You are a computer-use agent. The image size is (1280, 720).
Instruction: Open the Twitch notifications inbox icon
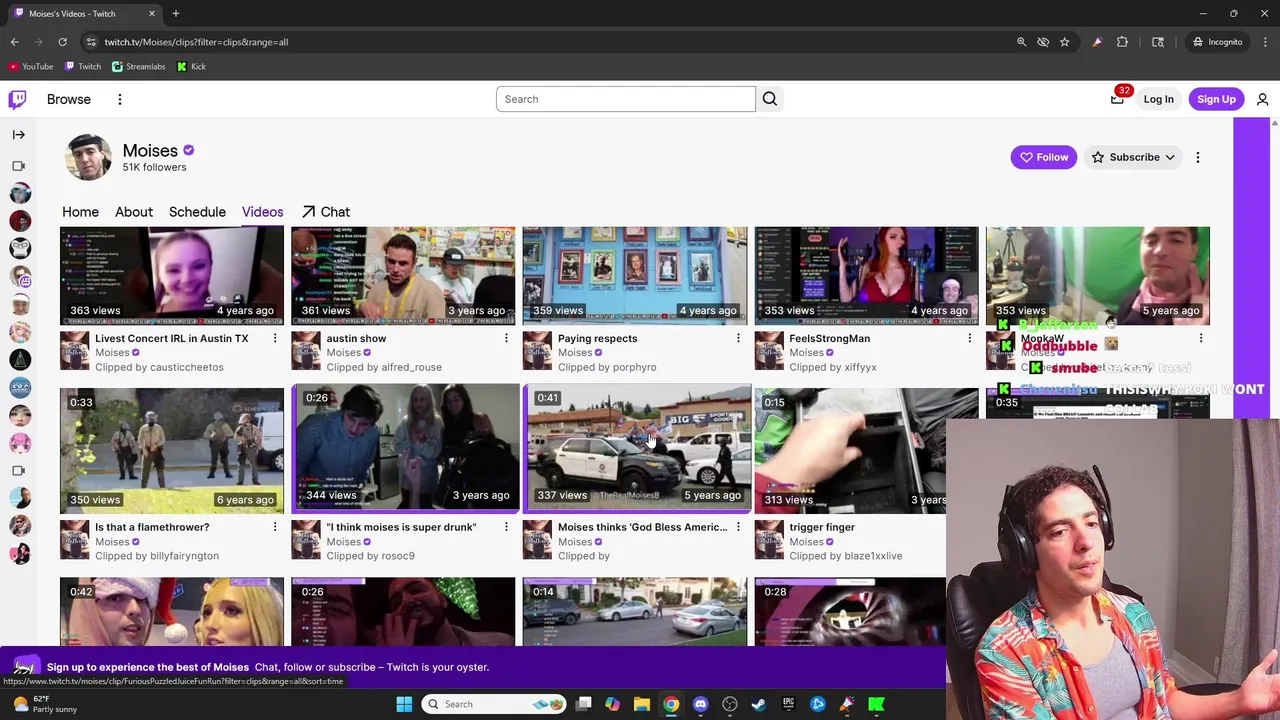coord(1118,99)
